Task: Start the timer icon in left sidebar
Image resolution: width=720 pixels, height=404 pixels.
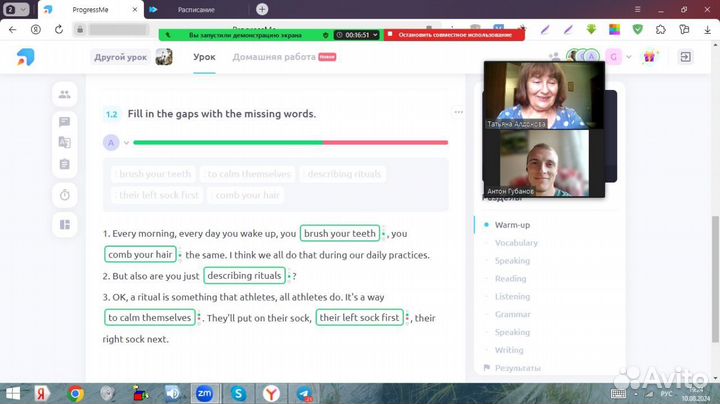Action: pyautogui.click(x=64, y=194)
